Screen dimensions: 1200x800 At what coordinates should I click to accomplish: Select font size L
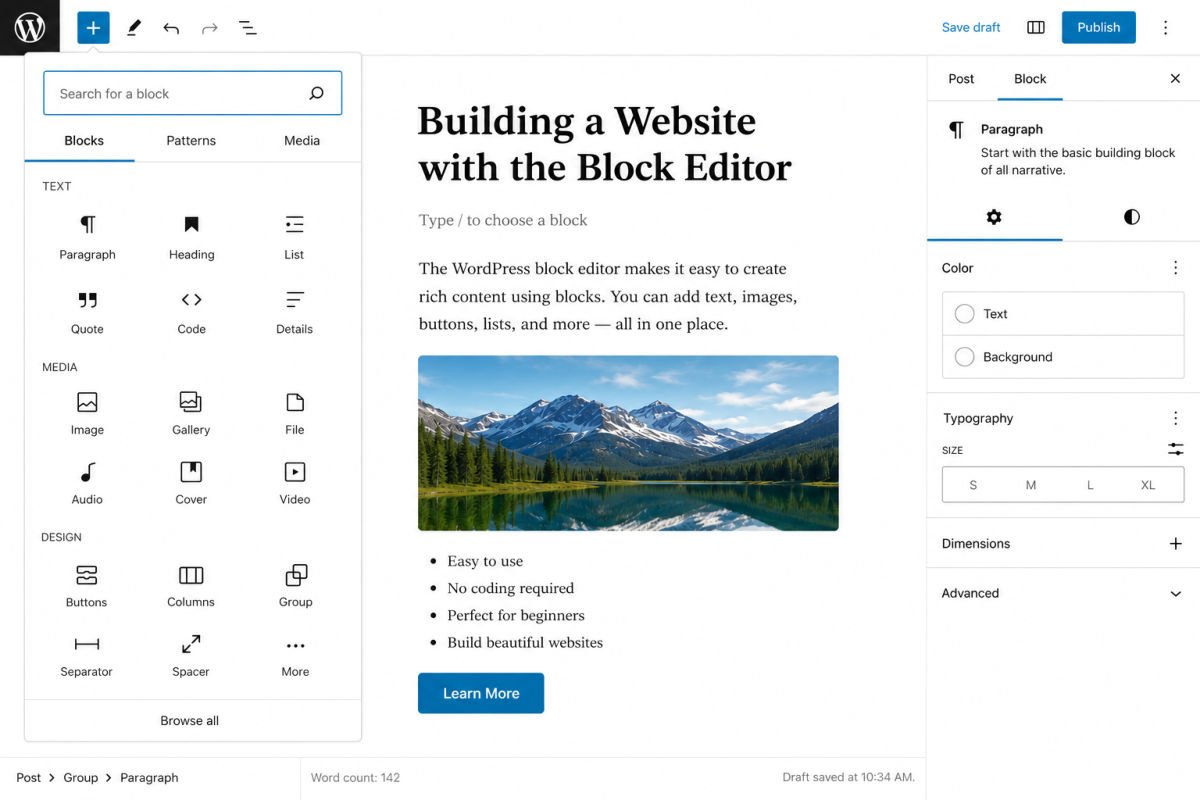click(x=1090, y=485)
